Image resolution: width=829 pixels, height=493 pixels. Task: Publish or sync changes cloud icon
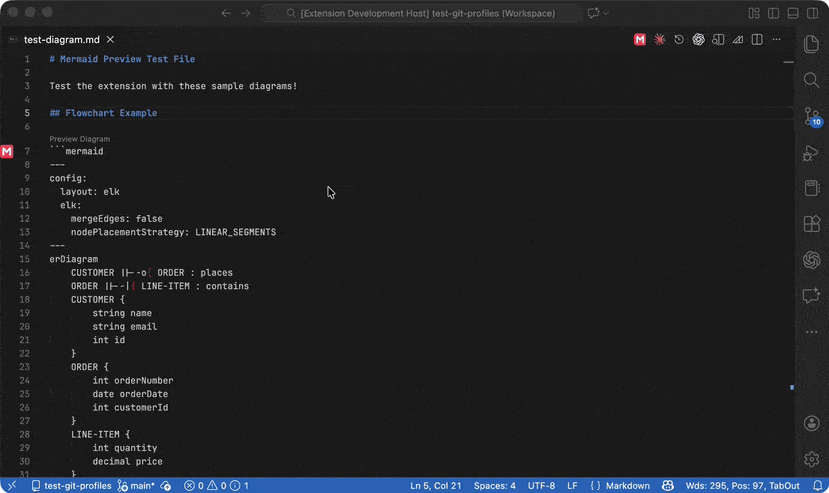166,486
